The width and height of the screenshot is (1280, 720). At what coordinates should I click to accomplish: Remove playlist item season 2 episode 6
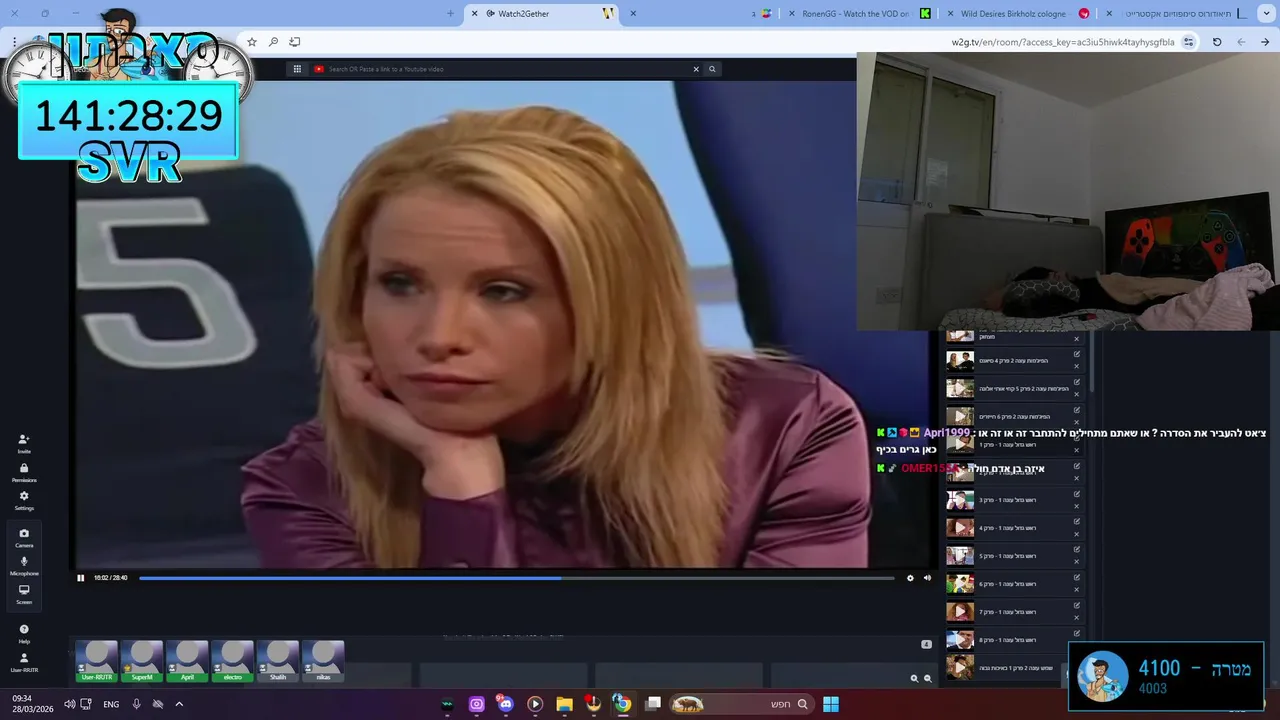1077,422
